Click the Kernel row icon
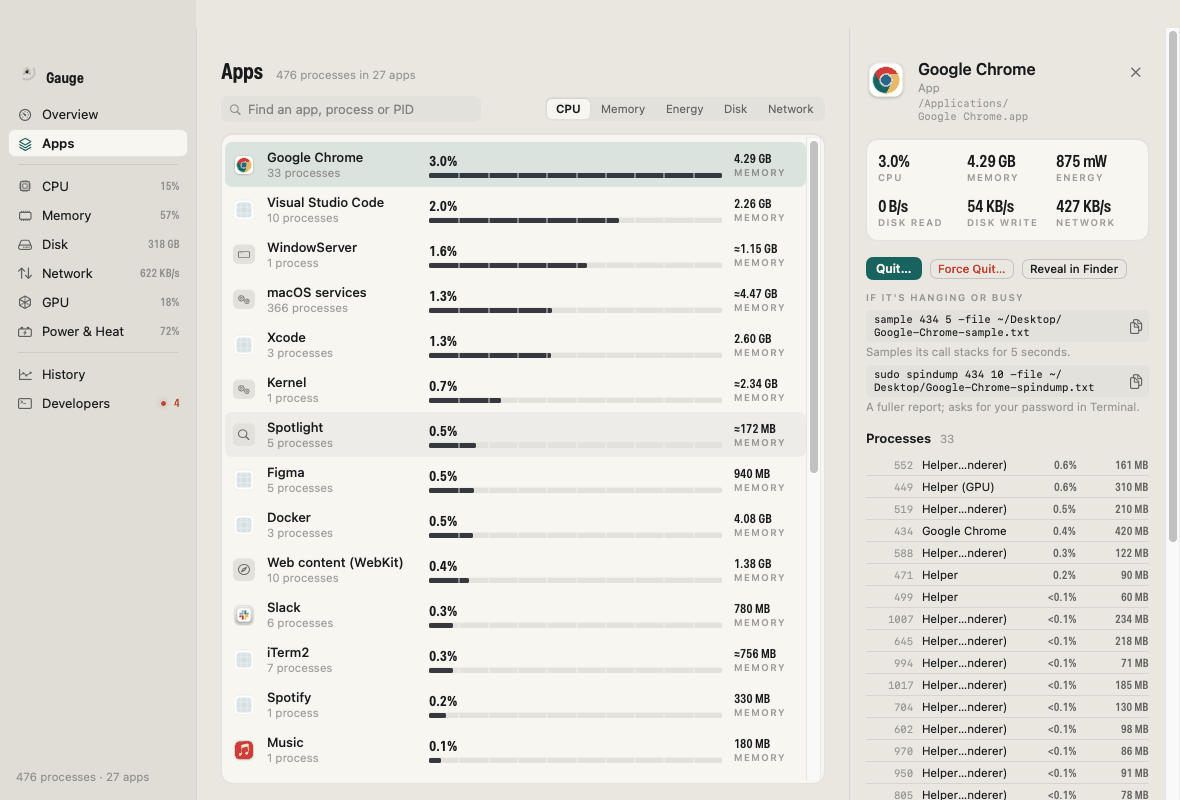Screen dimensions: 1180x800 pyautogui.click(x=244, y=390)
